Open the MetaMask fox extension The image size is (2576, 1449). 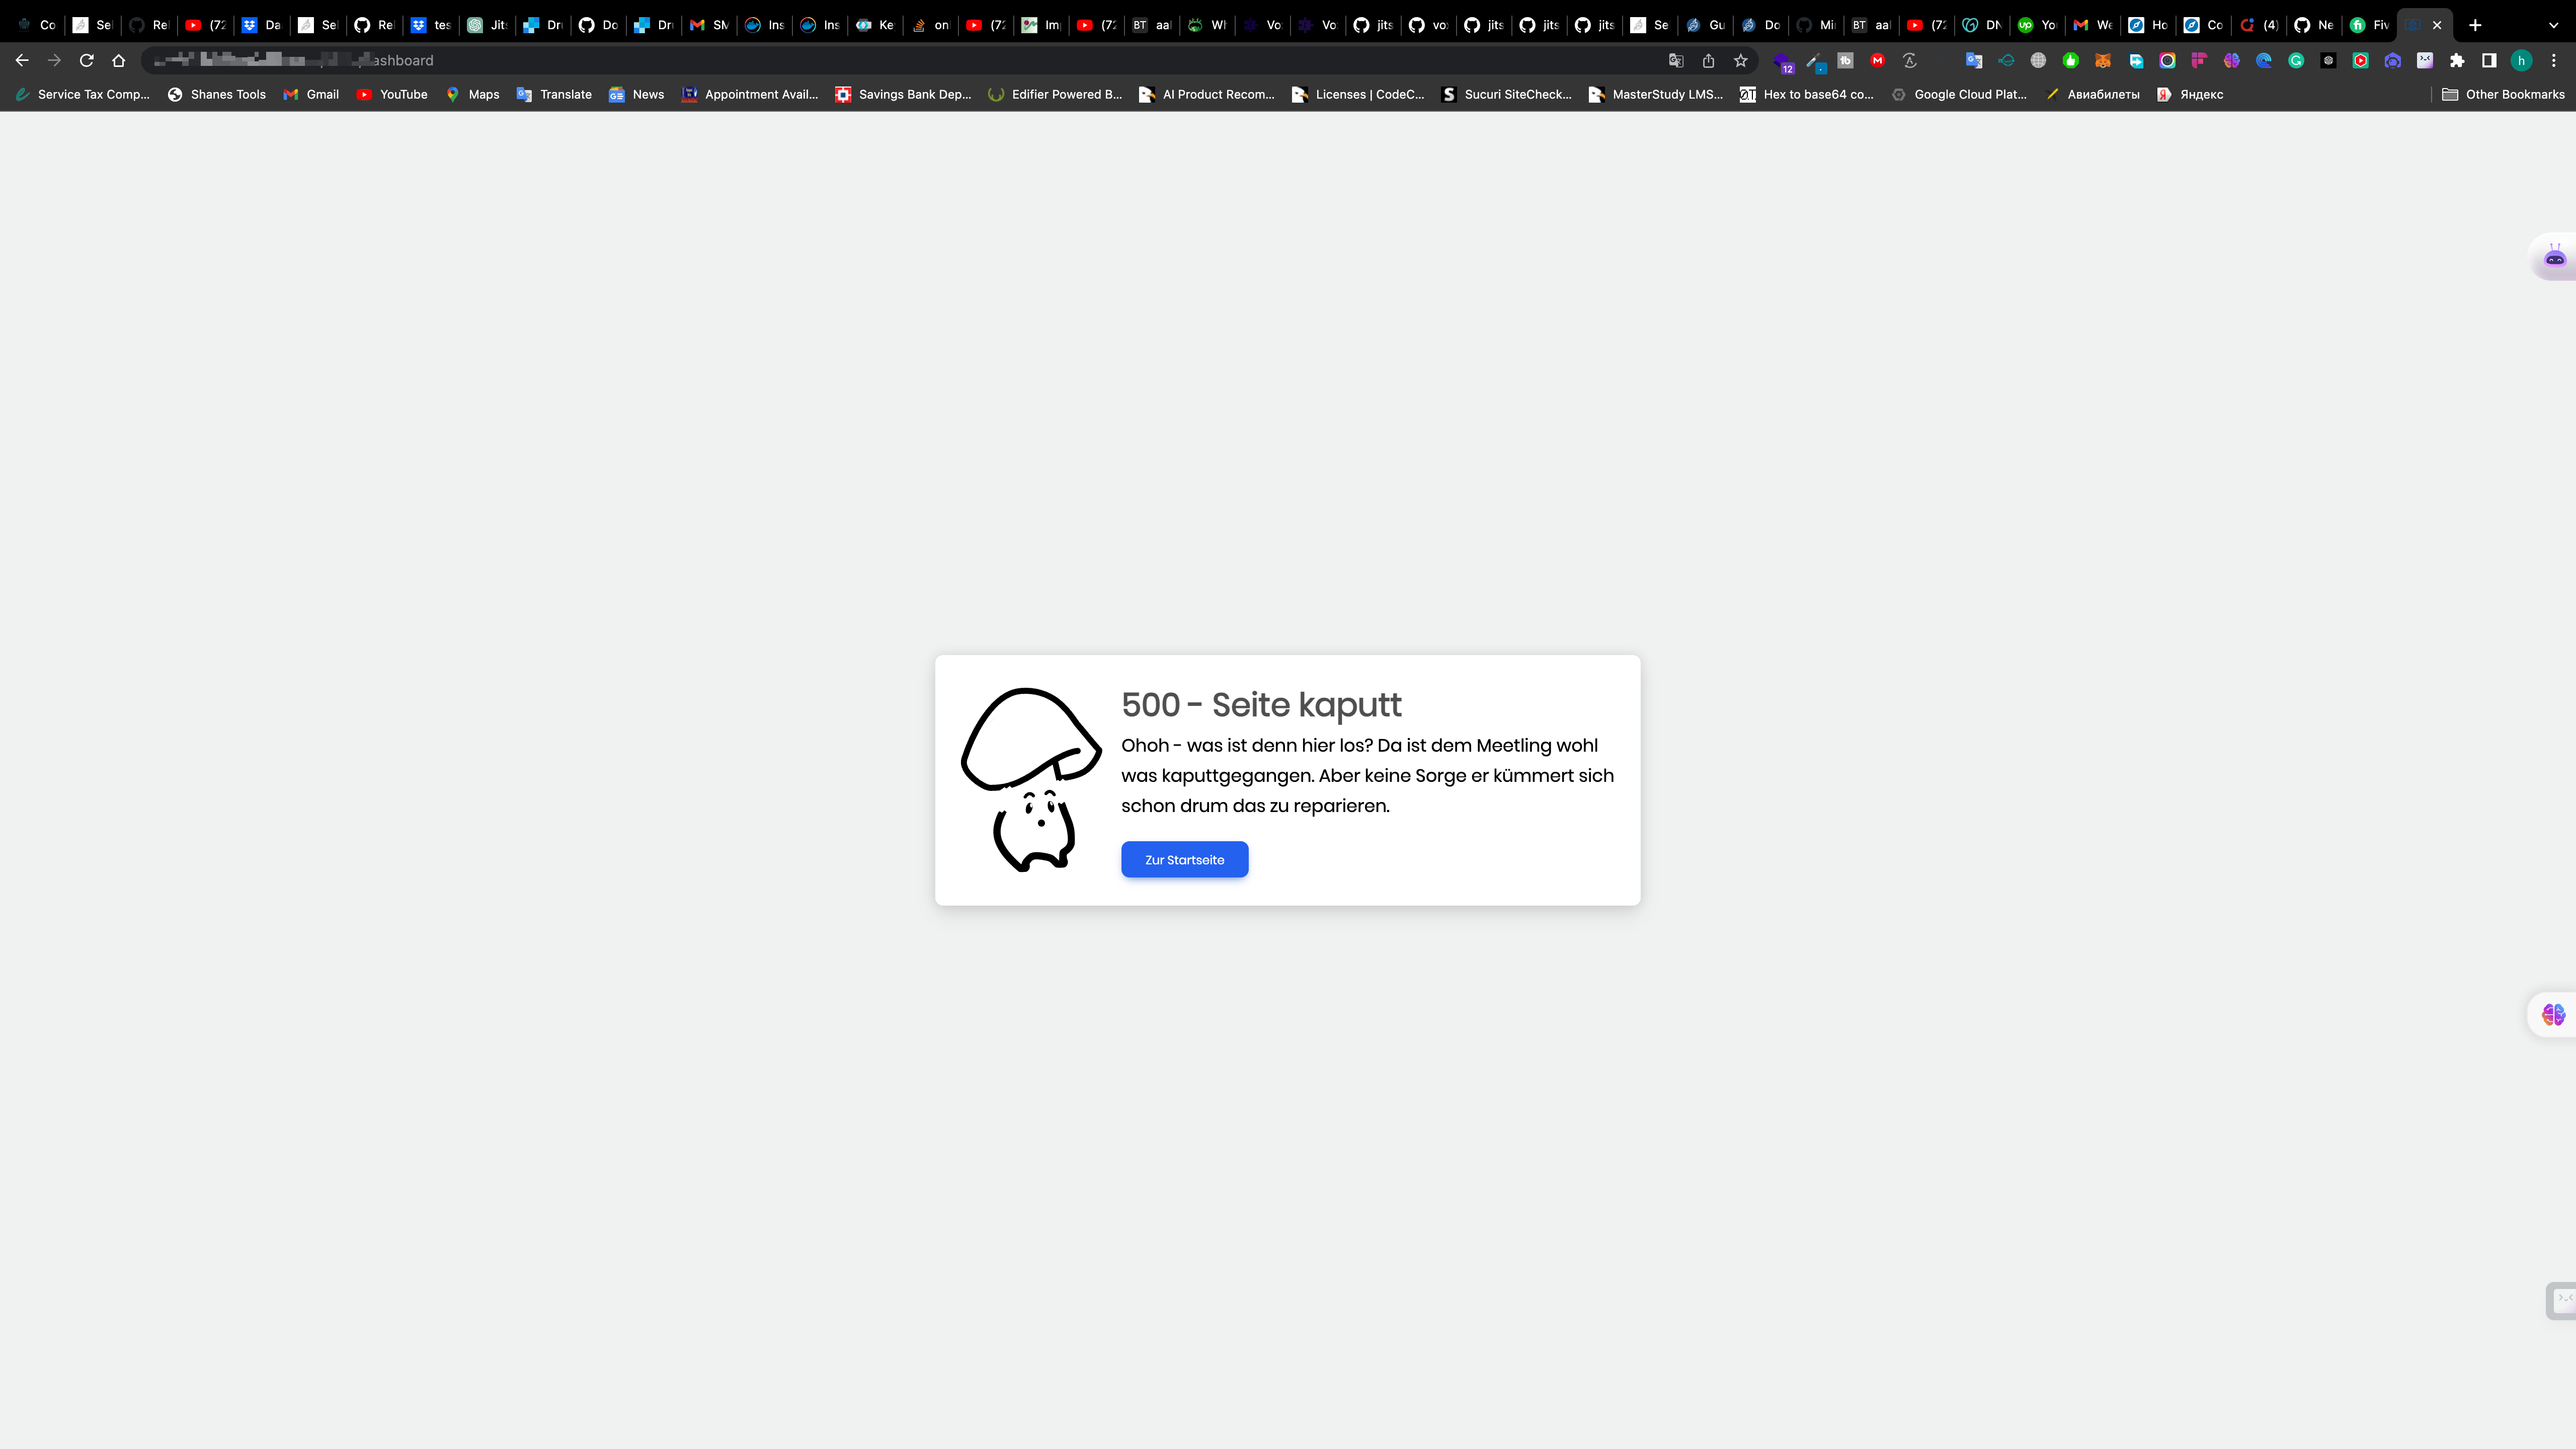click(2103, 61)
